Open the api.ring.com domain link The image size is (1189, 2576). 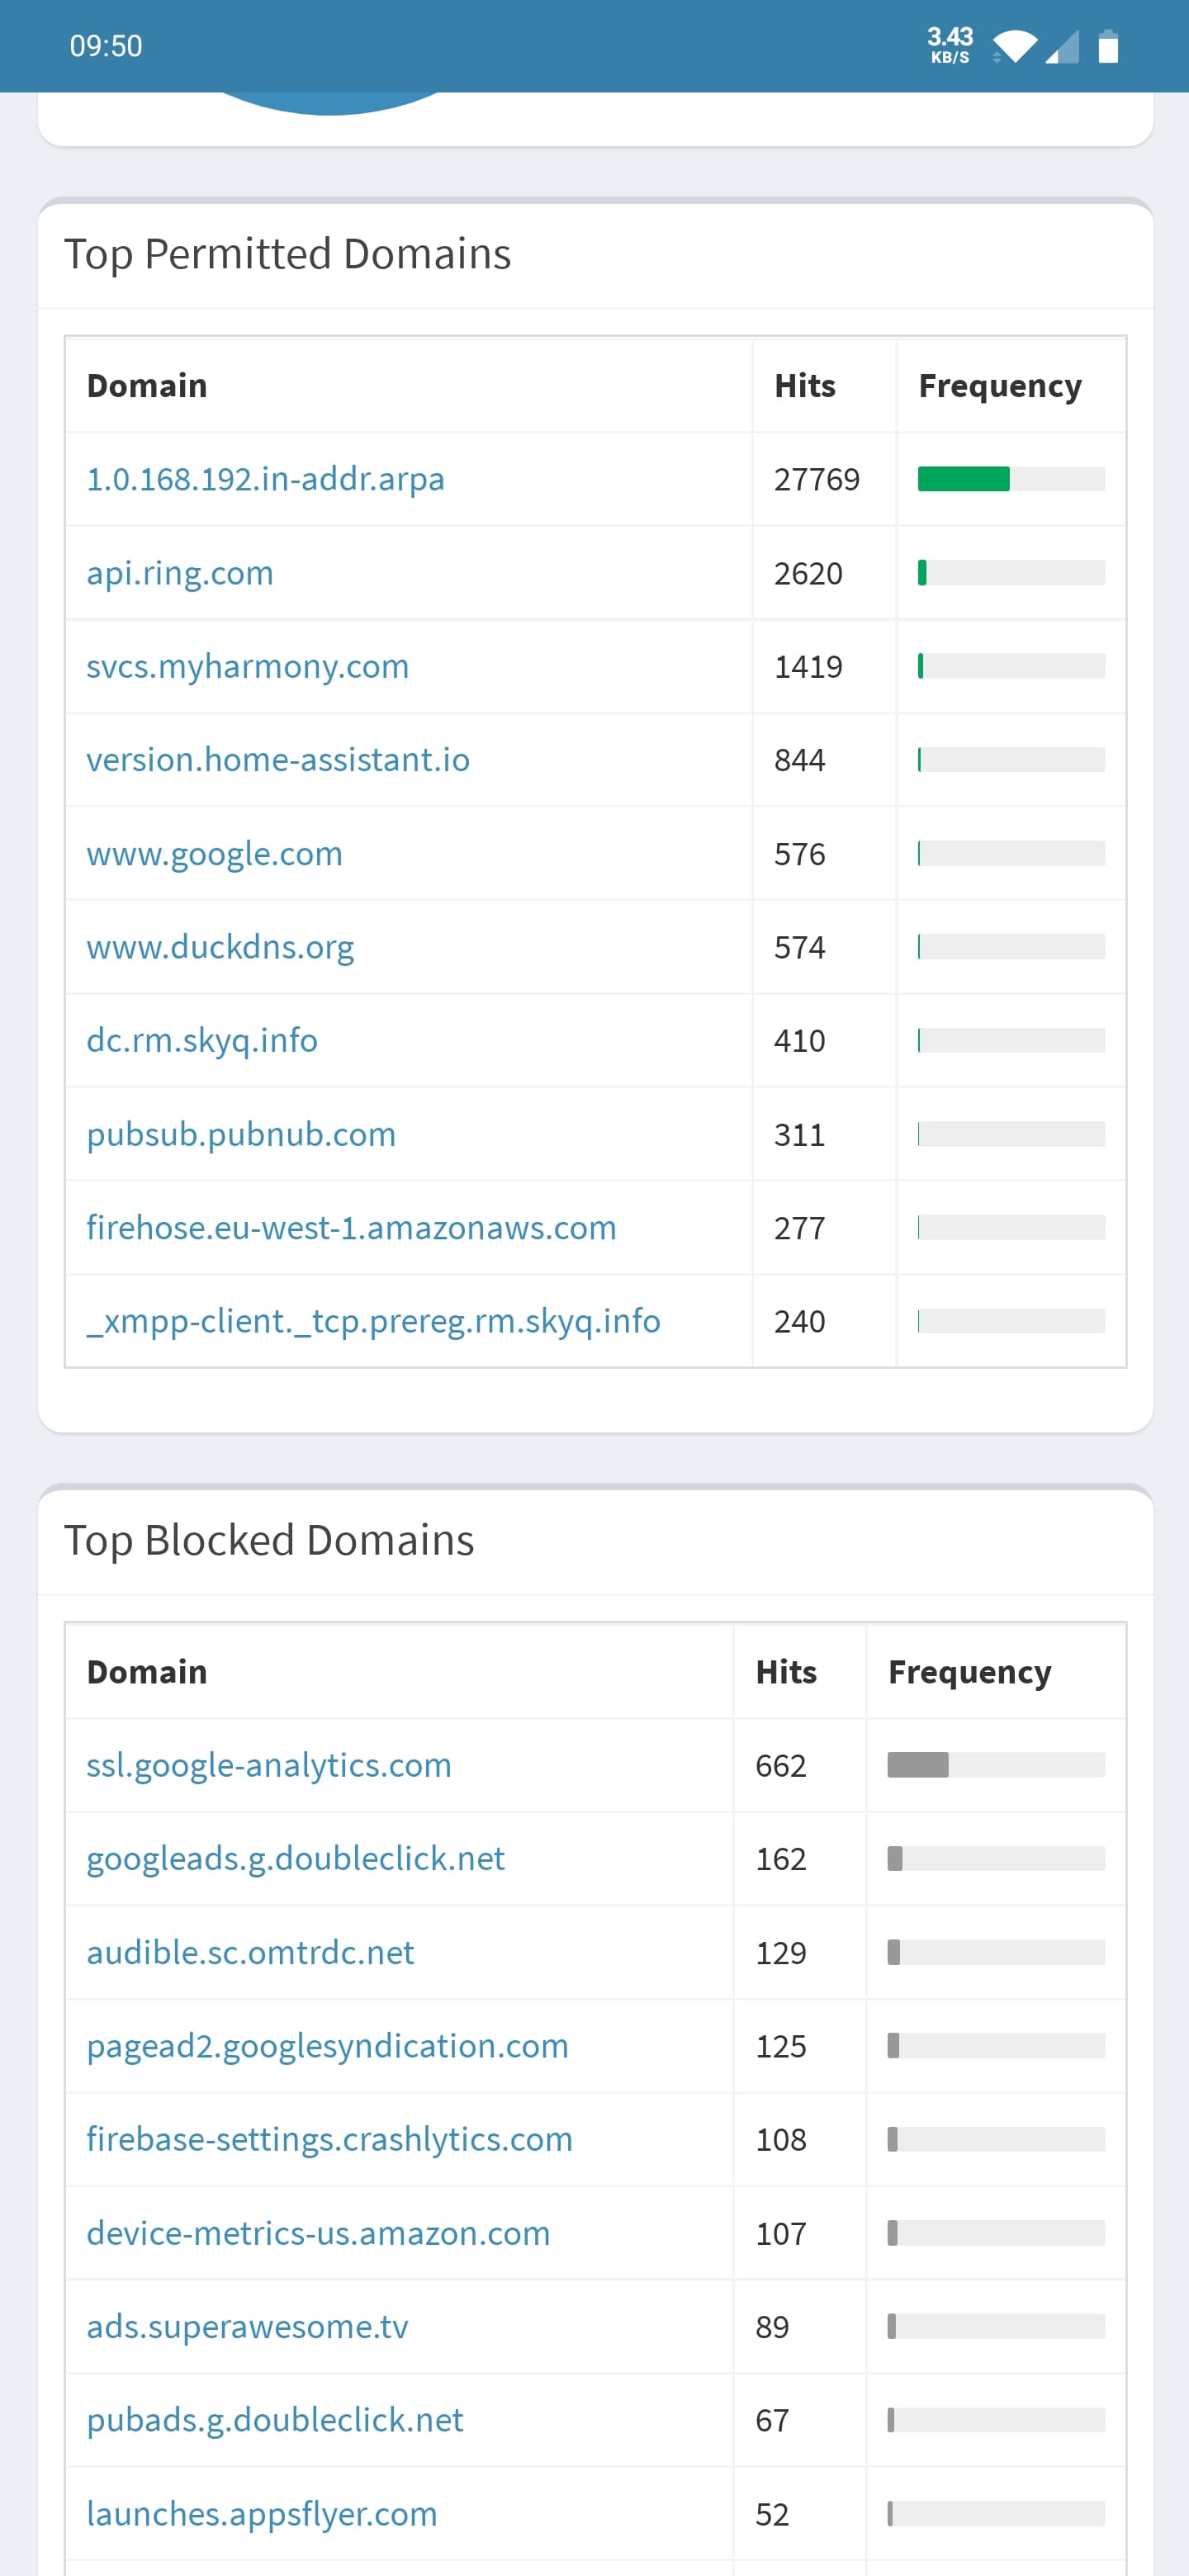point(180,573)
